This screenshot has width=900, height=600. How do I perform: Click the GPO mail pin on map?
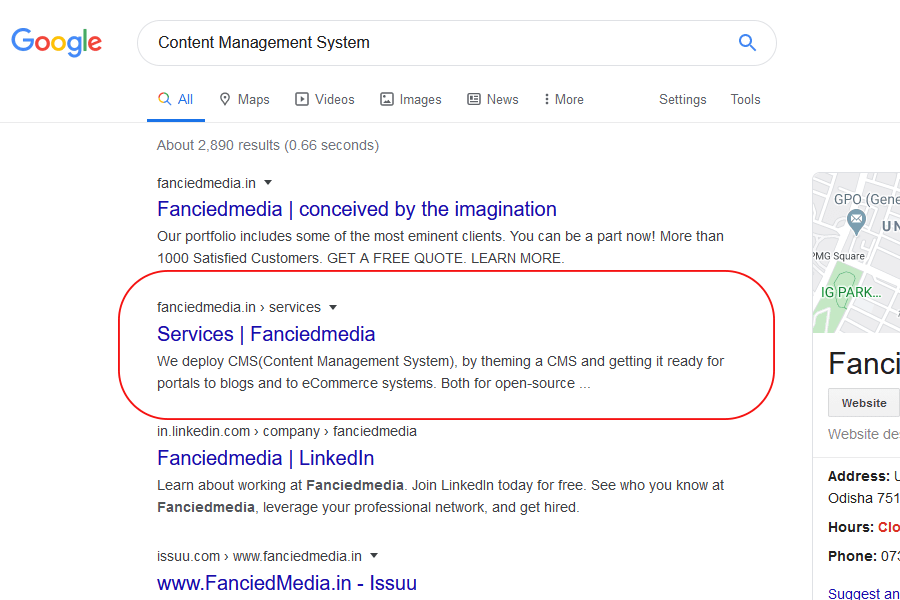click(x=856, y=221)
